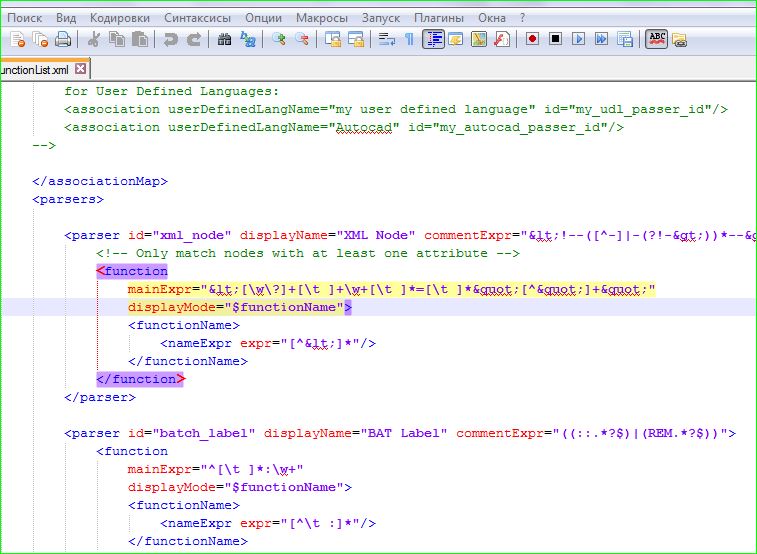Image resolution: width=757 pixels, height=554 pixels.
Task: Open the Поиск menu
Action: 25,18
